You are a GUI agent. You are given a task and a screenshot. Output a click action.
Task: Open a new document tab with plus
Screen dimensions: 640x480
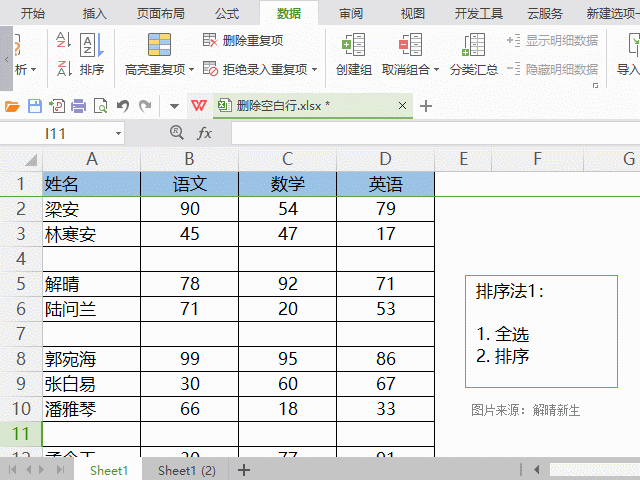[x=426, y=106]
